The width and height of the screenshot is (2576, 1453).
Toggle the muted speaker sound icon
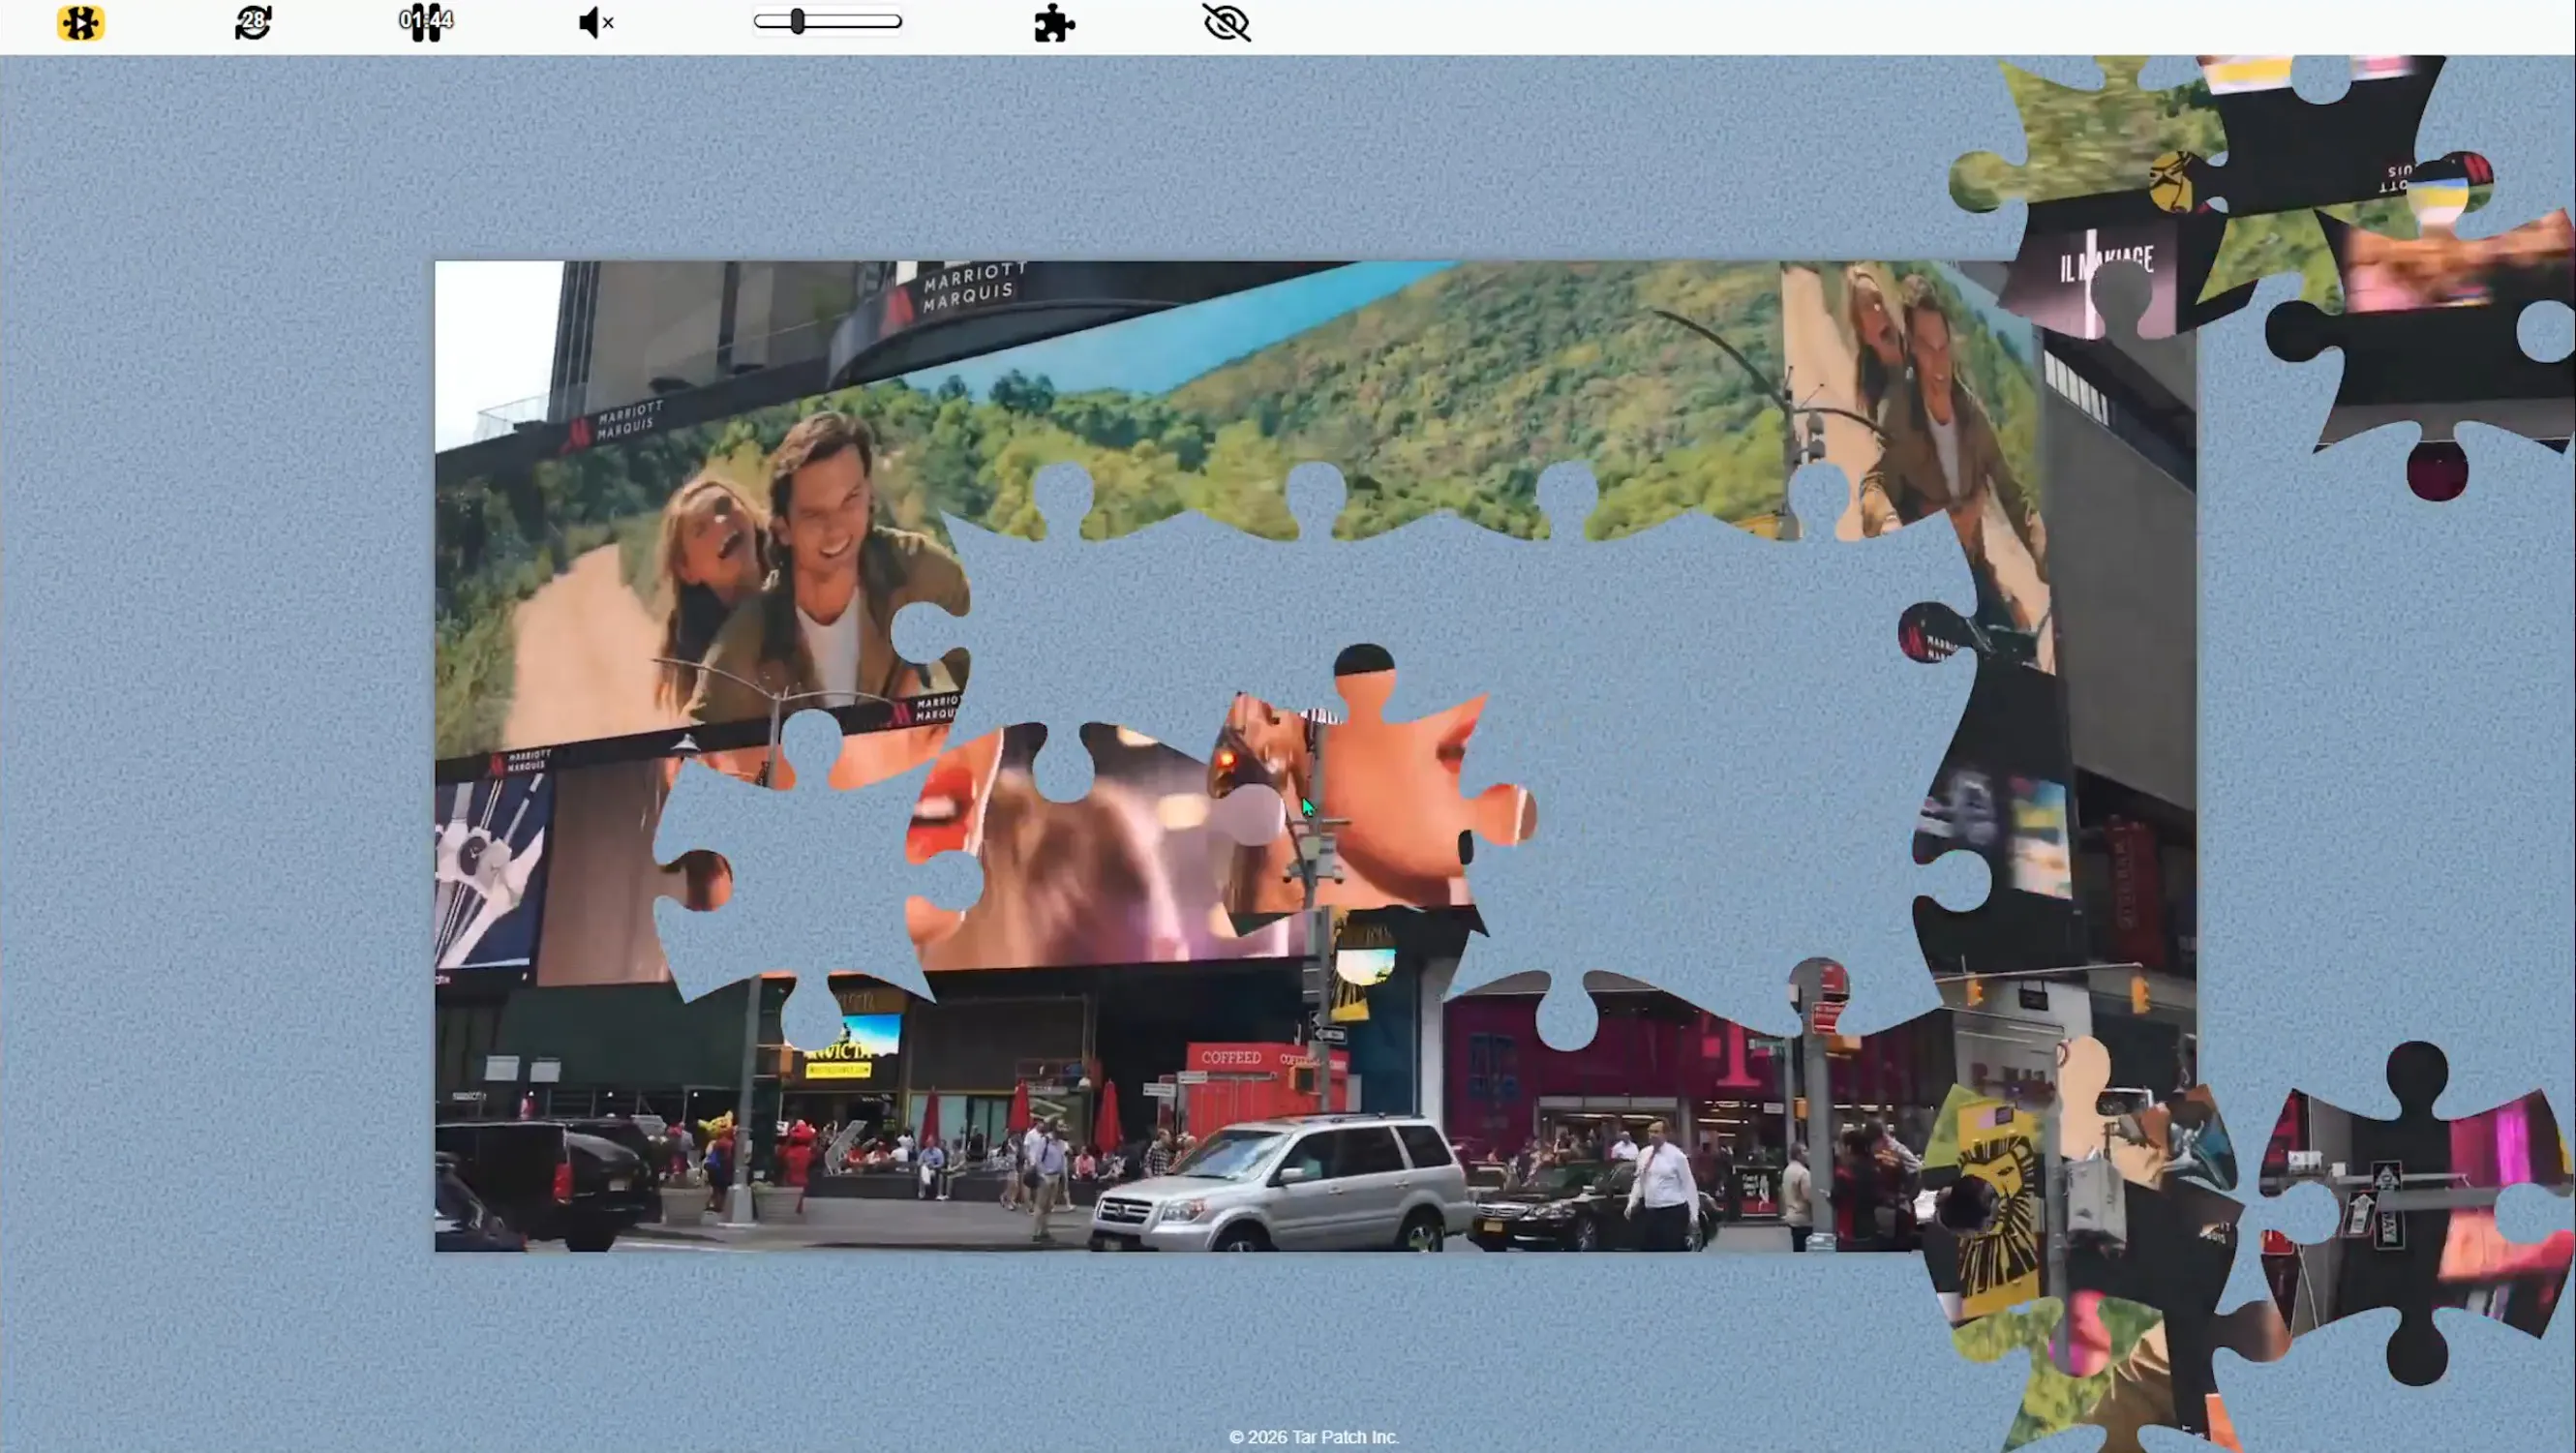tap(597, 22)
